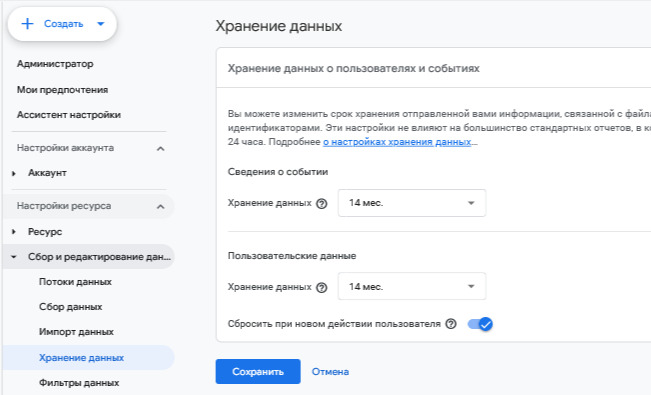Open Ассистент настройки menu item

(69, 115)
